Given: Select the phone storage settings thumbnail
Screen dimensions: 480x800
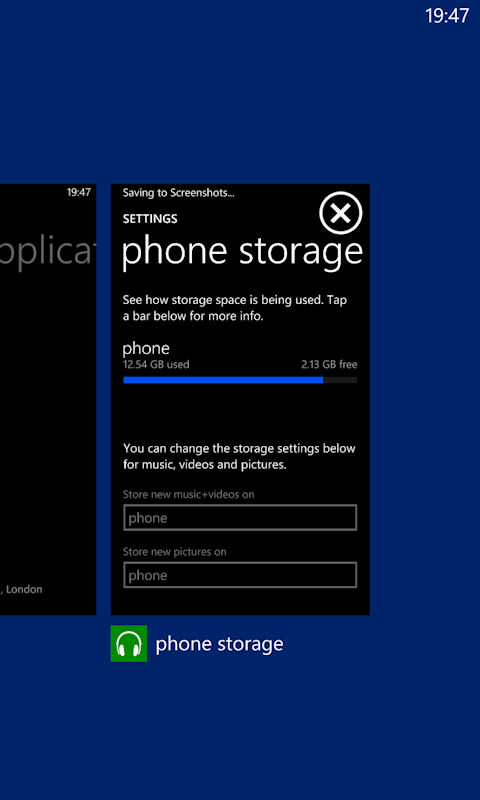Looking at the screenshot, I should [240, 399].
